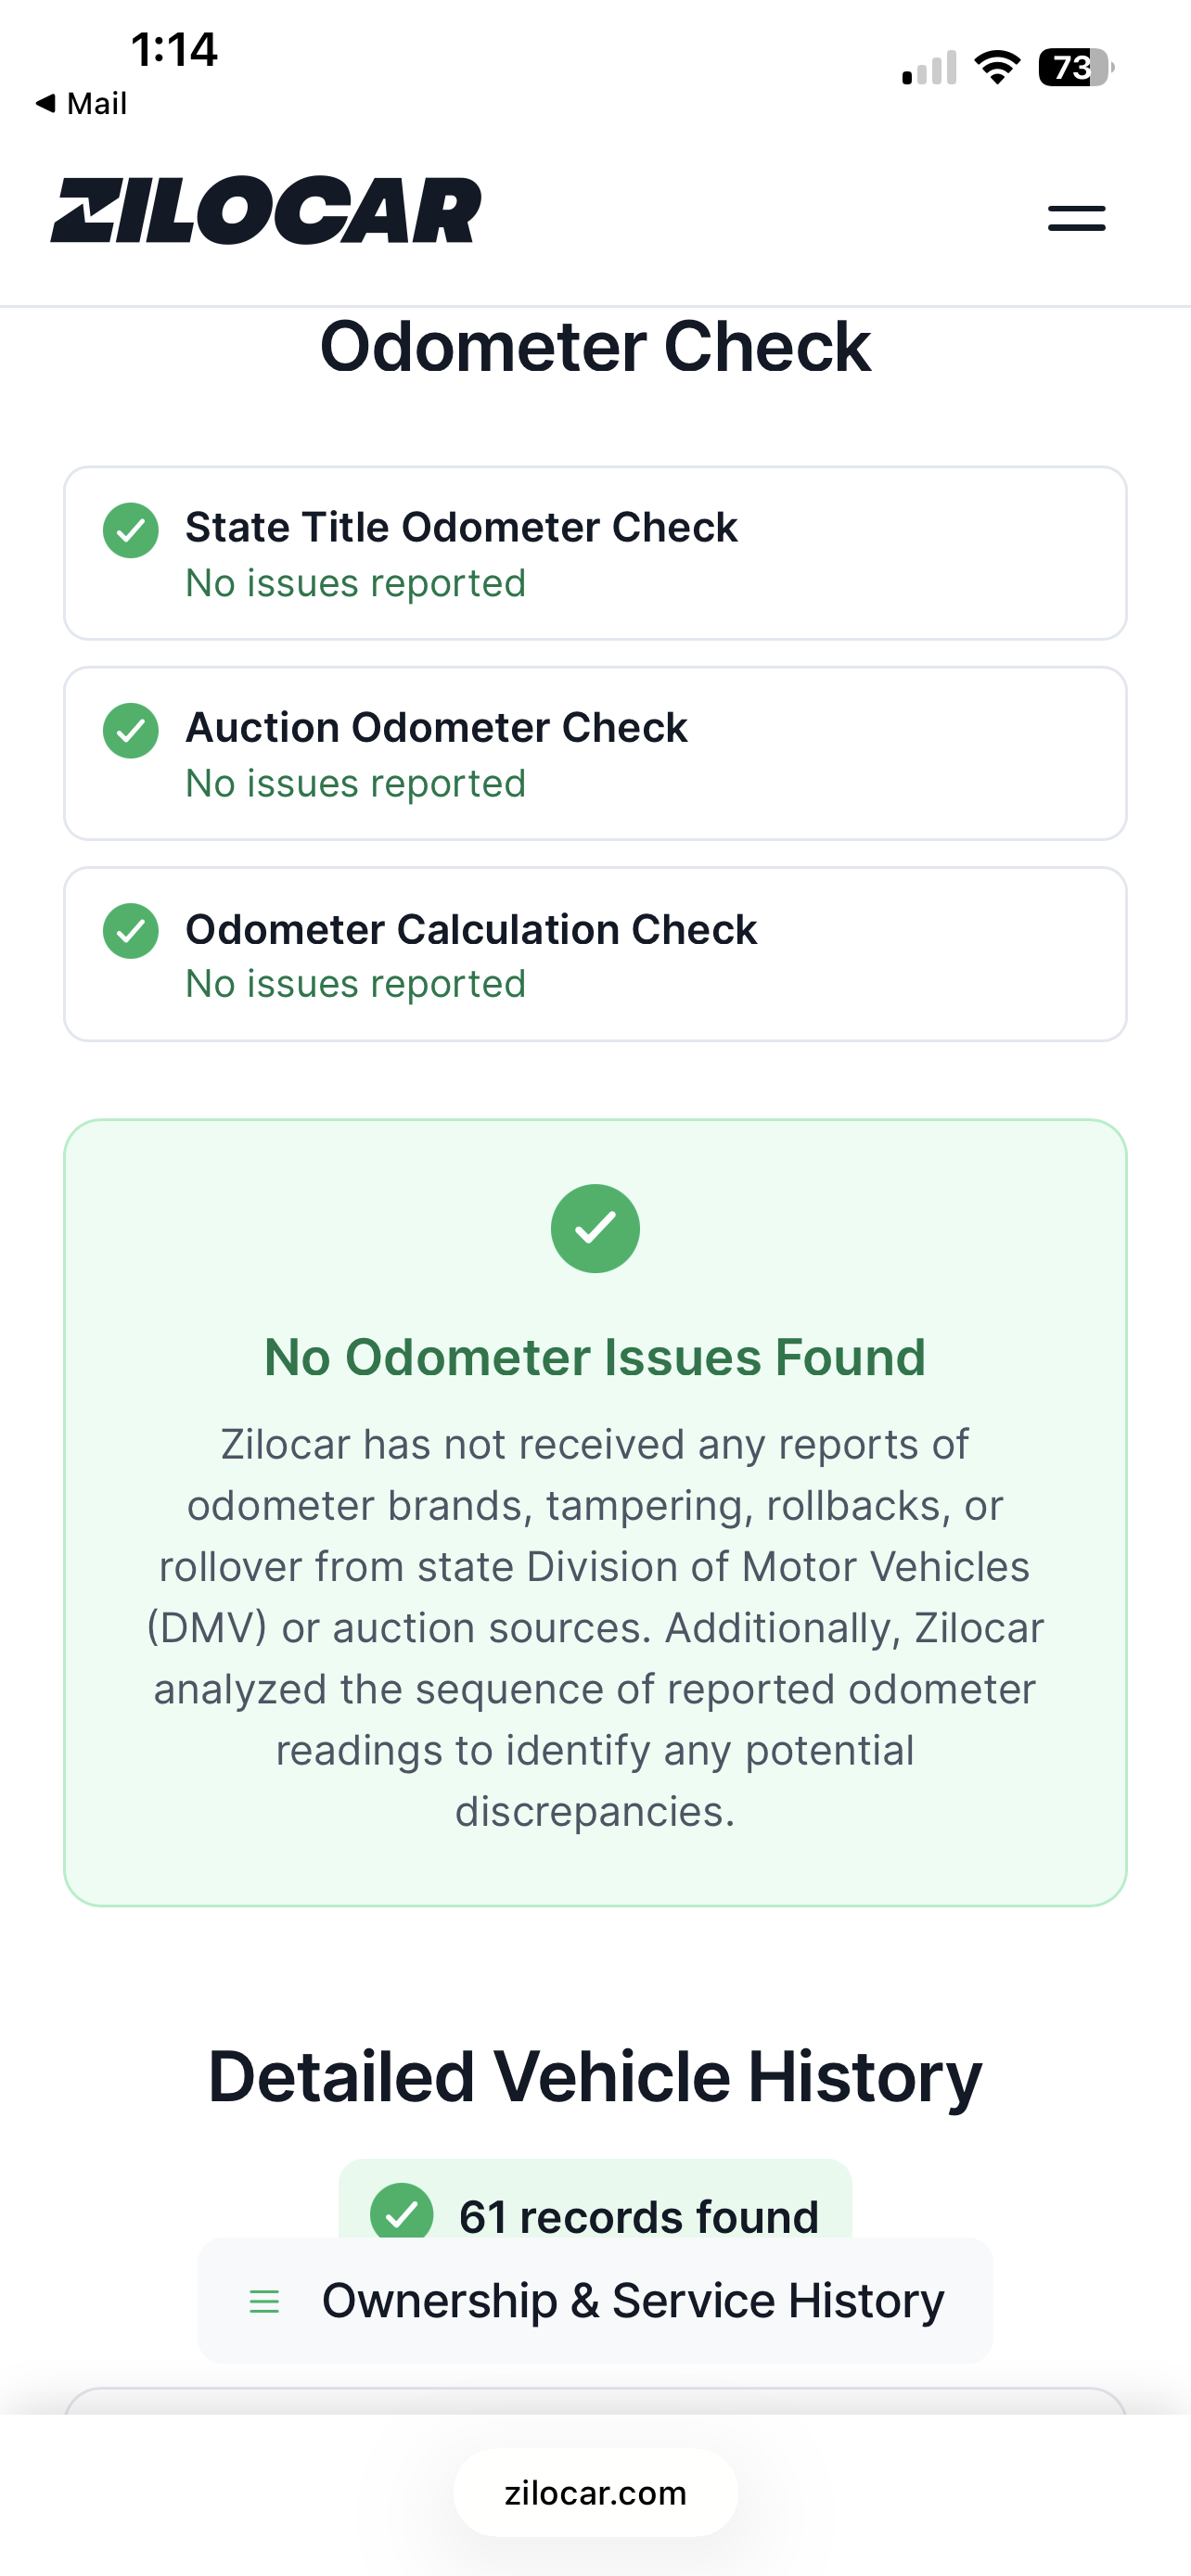This screenshot has height=2576, width=1191.
Task: Tap the list icon beside Ownership & Service History
Action: 264,2301
